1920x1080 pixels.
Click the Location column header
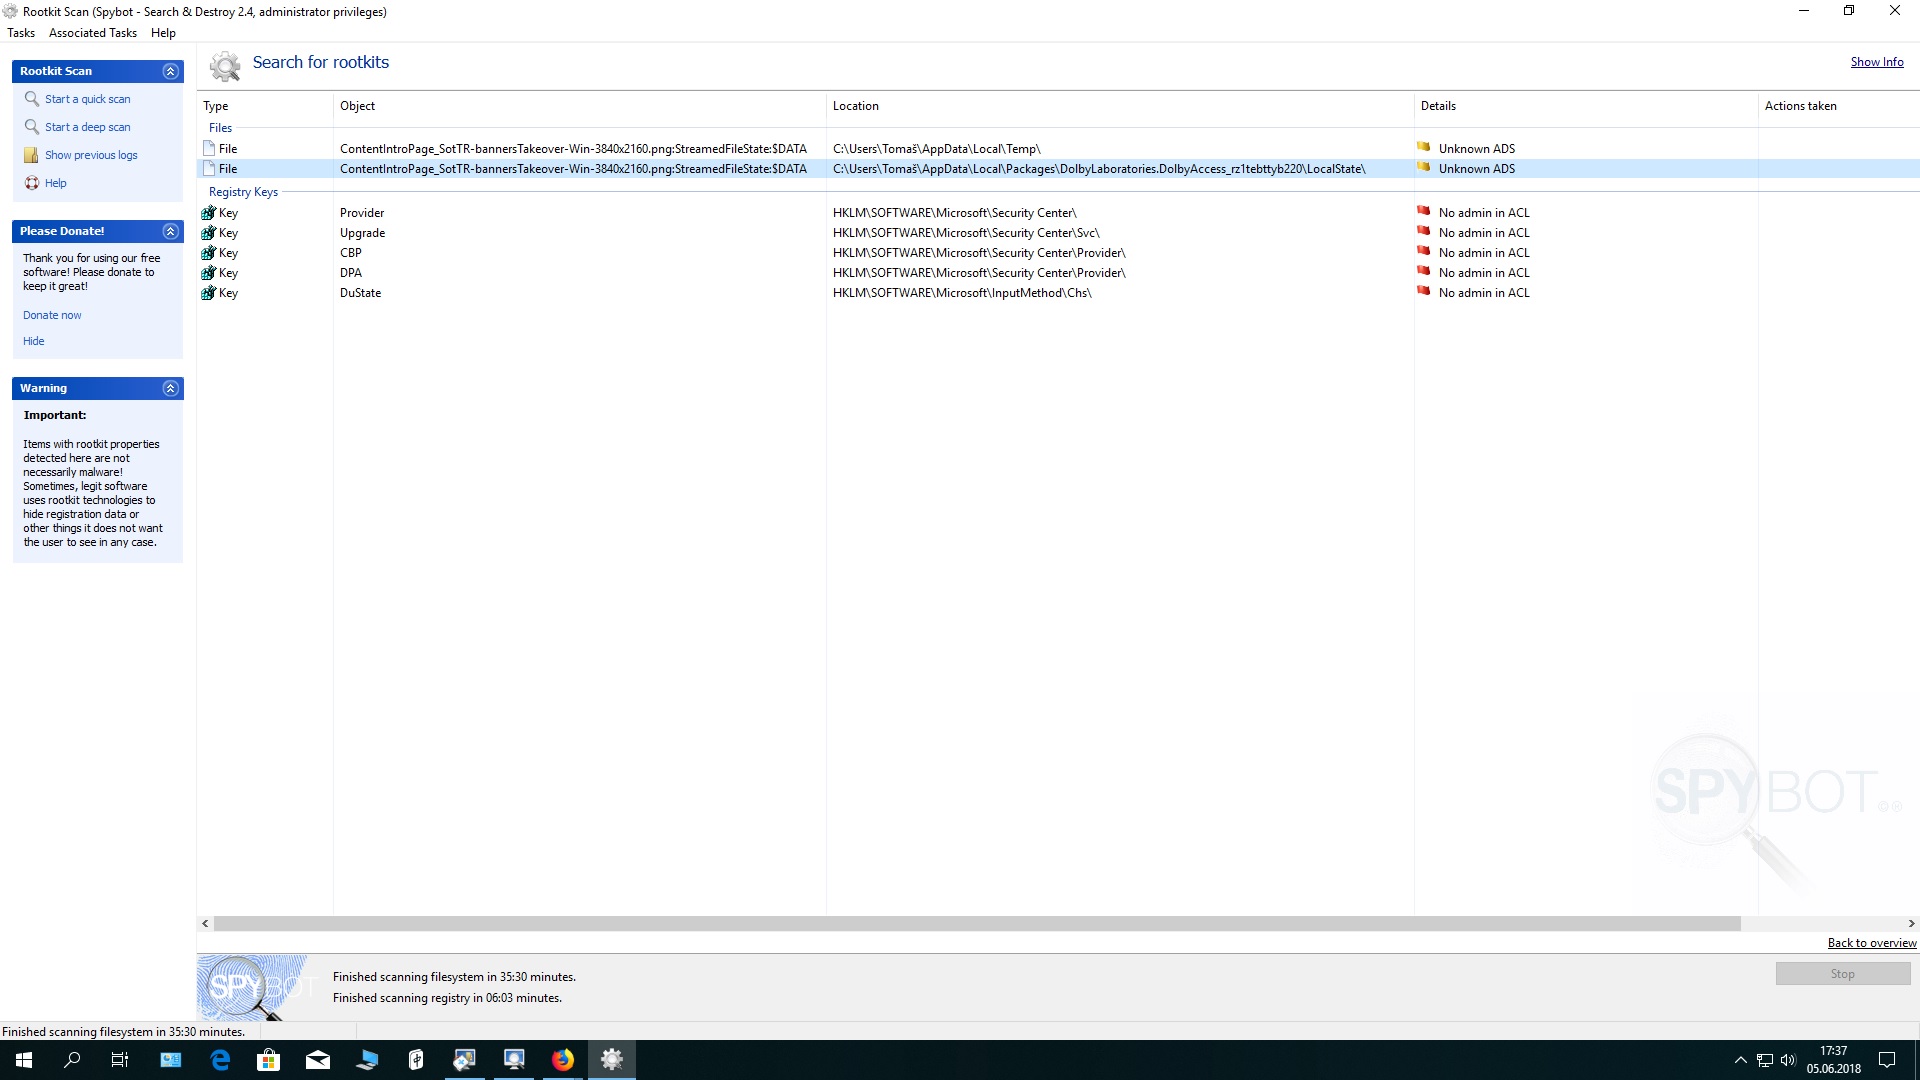[x=856, y=106]
